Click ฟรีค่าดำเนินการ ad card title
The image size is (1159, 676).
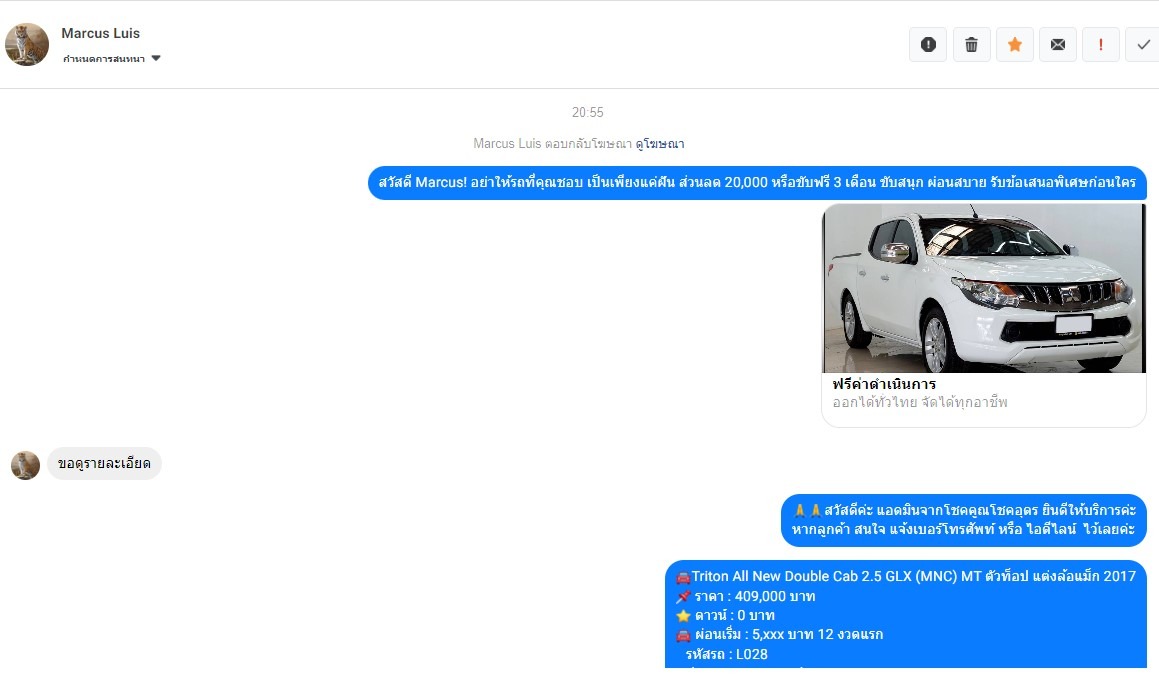click(x=884, y=384)
